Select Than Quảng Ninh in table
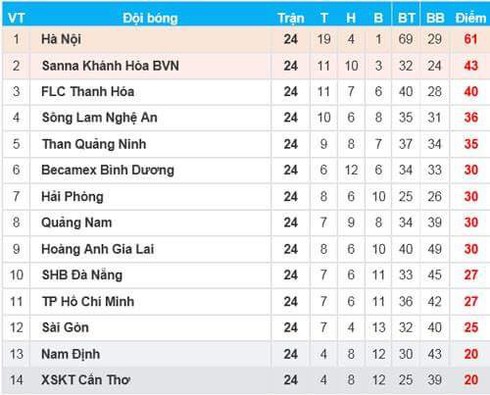This screenshot has width=490, height=395. tap(94, 144)
